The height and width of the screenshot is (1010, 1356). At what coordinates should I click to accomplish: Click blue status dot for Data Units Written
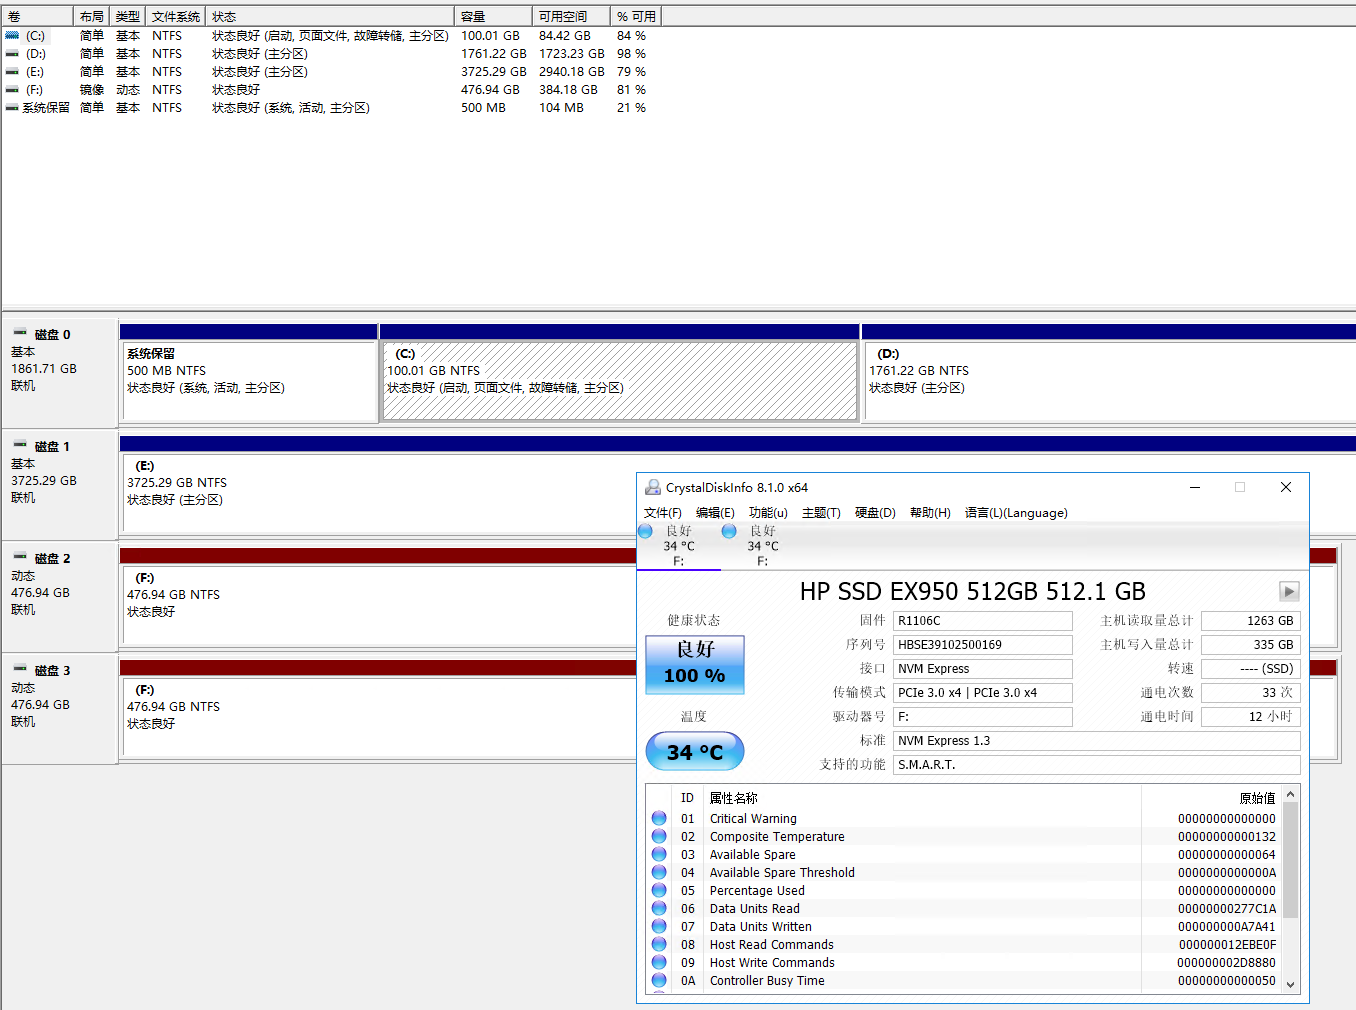659,926
